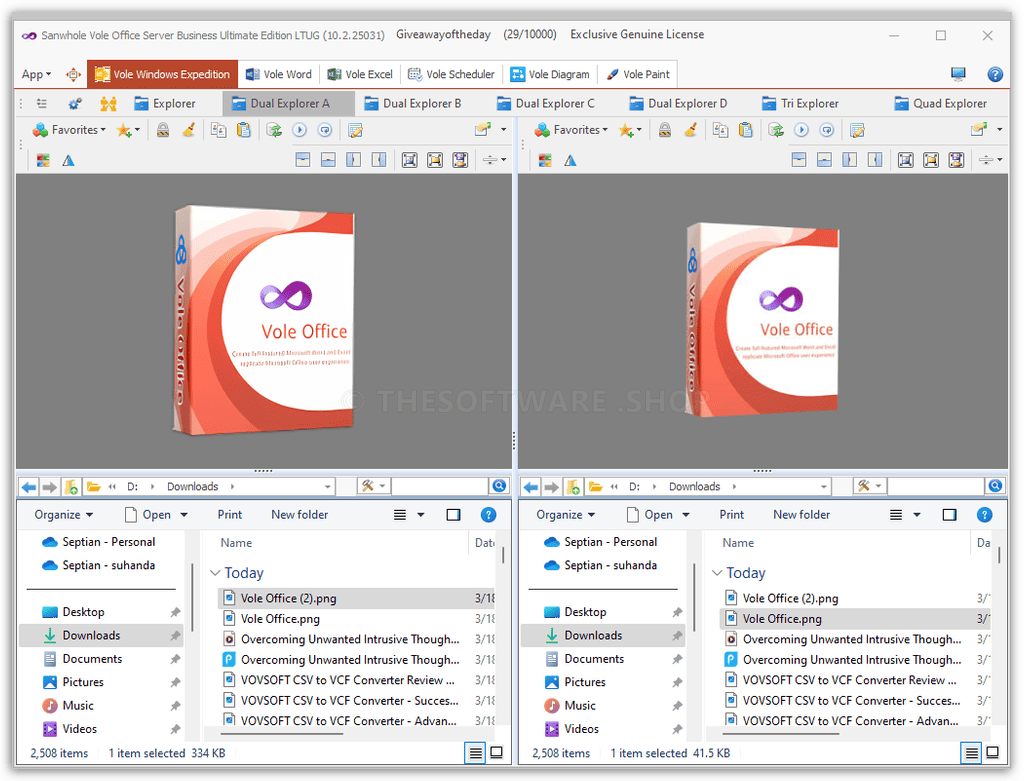Viewport: 1024px width, 781px height.
Task: Click the copy icon in left pane toolbar
Action: coord(218,130)
